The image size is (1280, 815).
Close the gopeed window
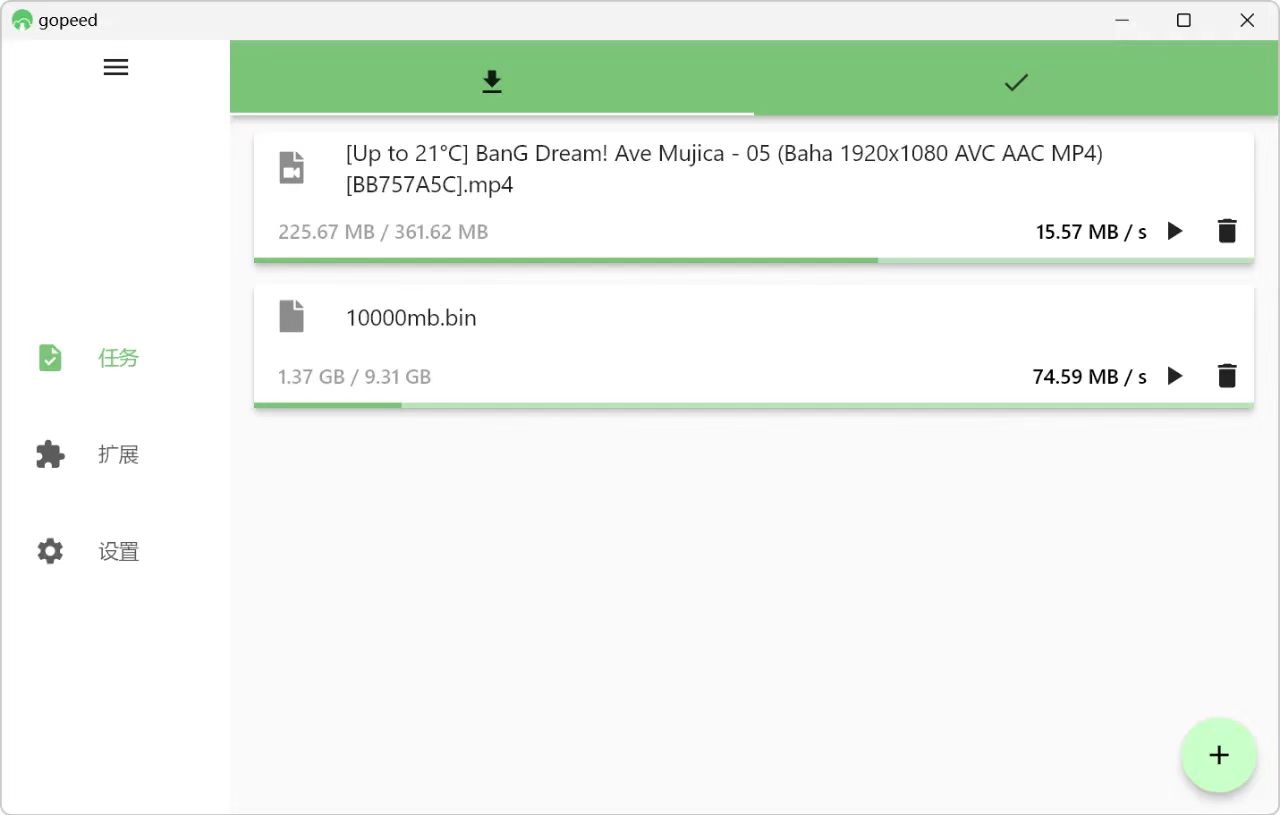click(x=1247, y=20)
